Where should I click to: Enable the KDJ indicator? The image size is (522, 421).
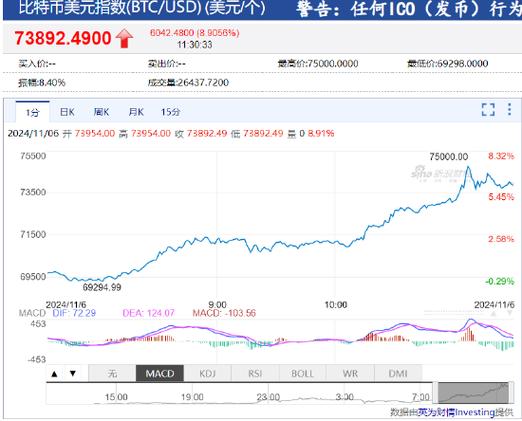pyautogui.click(x=207, y=373)
